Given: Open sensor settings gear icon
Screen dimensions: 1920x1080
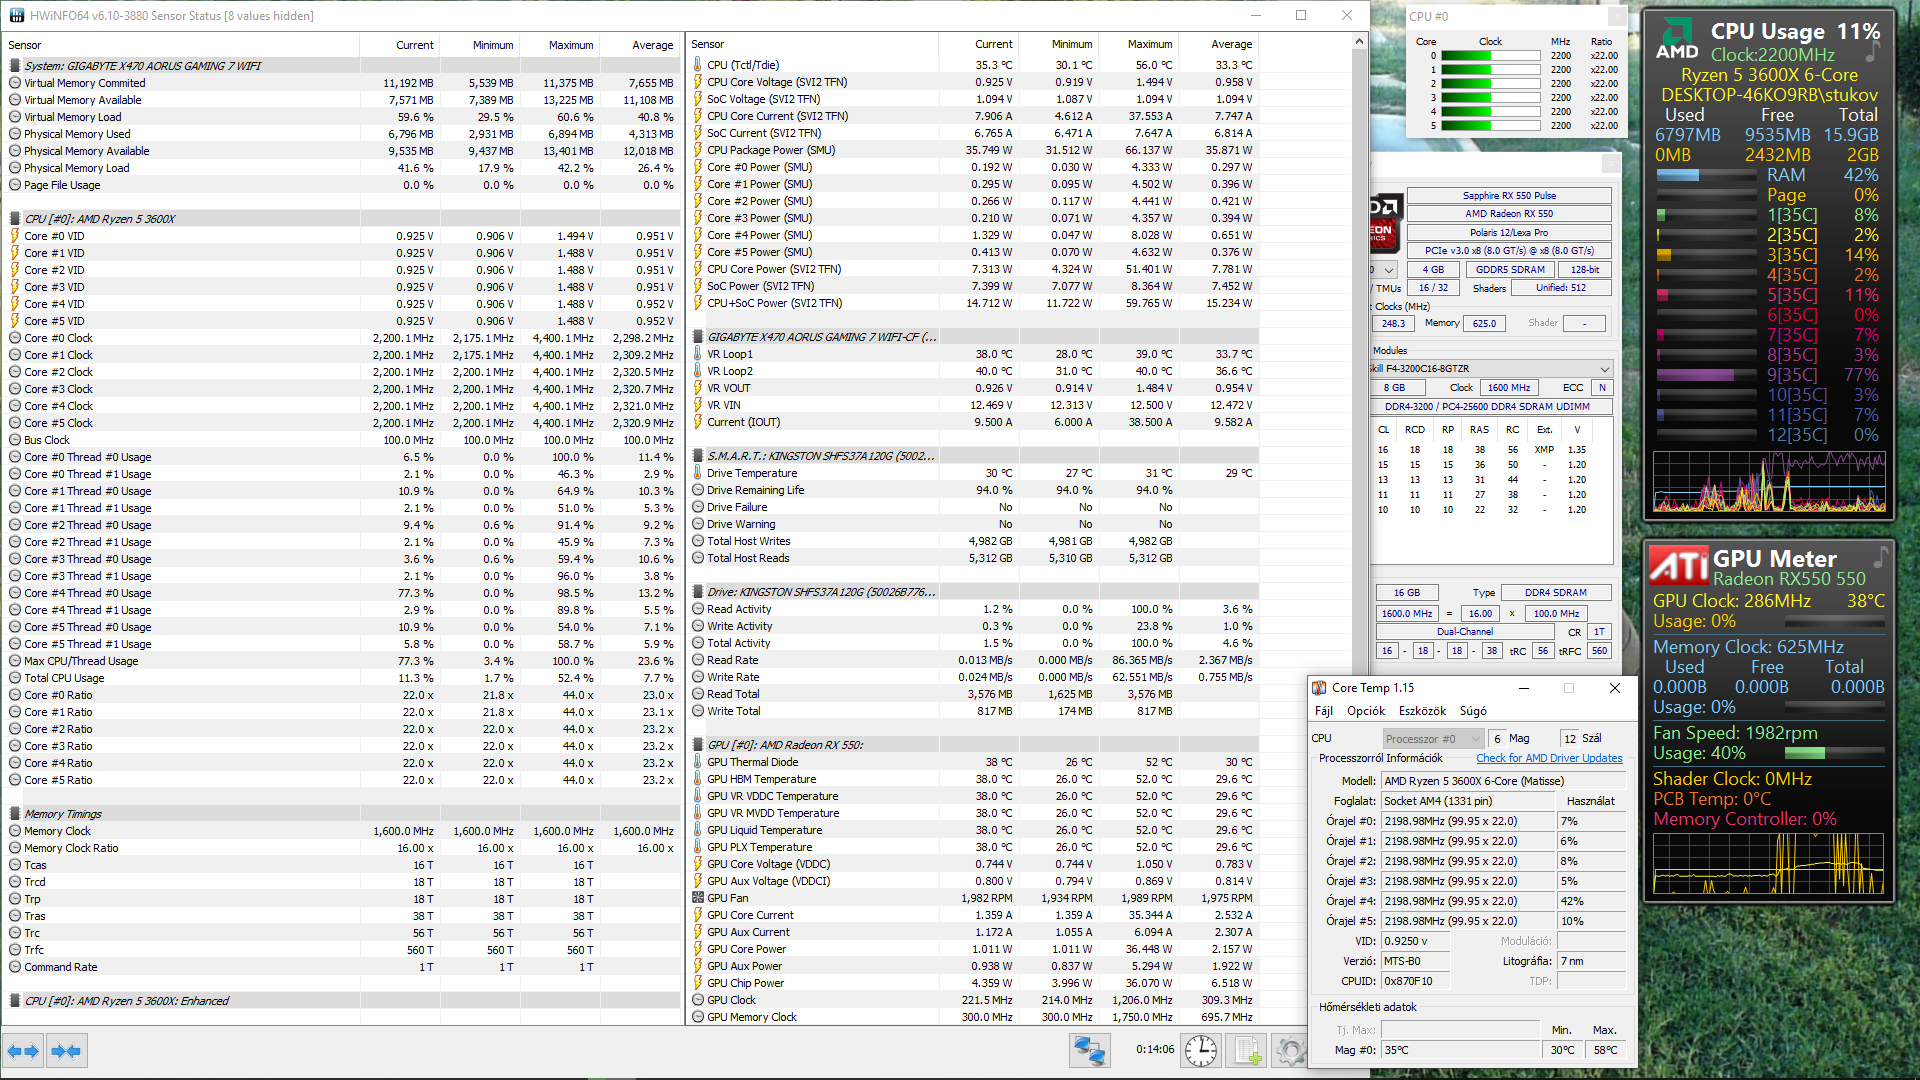Looking at the screenshot, I should [1290, 1050].
